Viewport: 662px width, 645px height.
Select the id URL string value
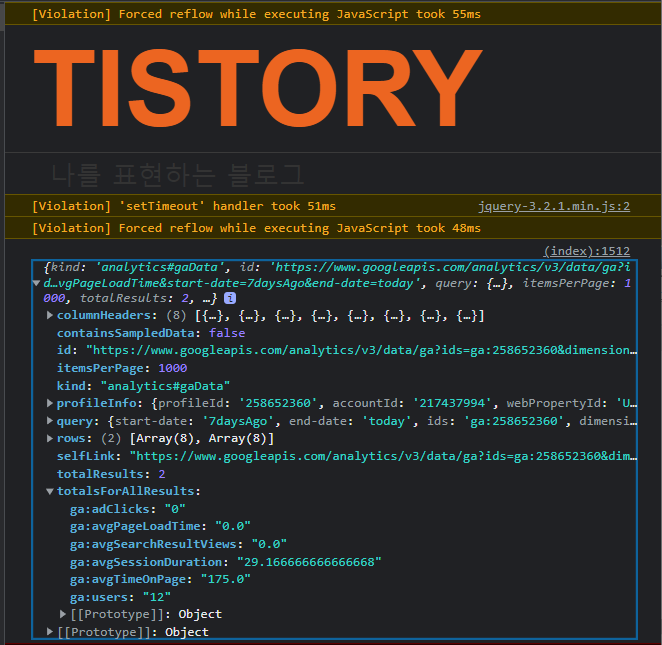pyautogui.click(x=361, y=350)
